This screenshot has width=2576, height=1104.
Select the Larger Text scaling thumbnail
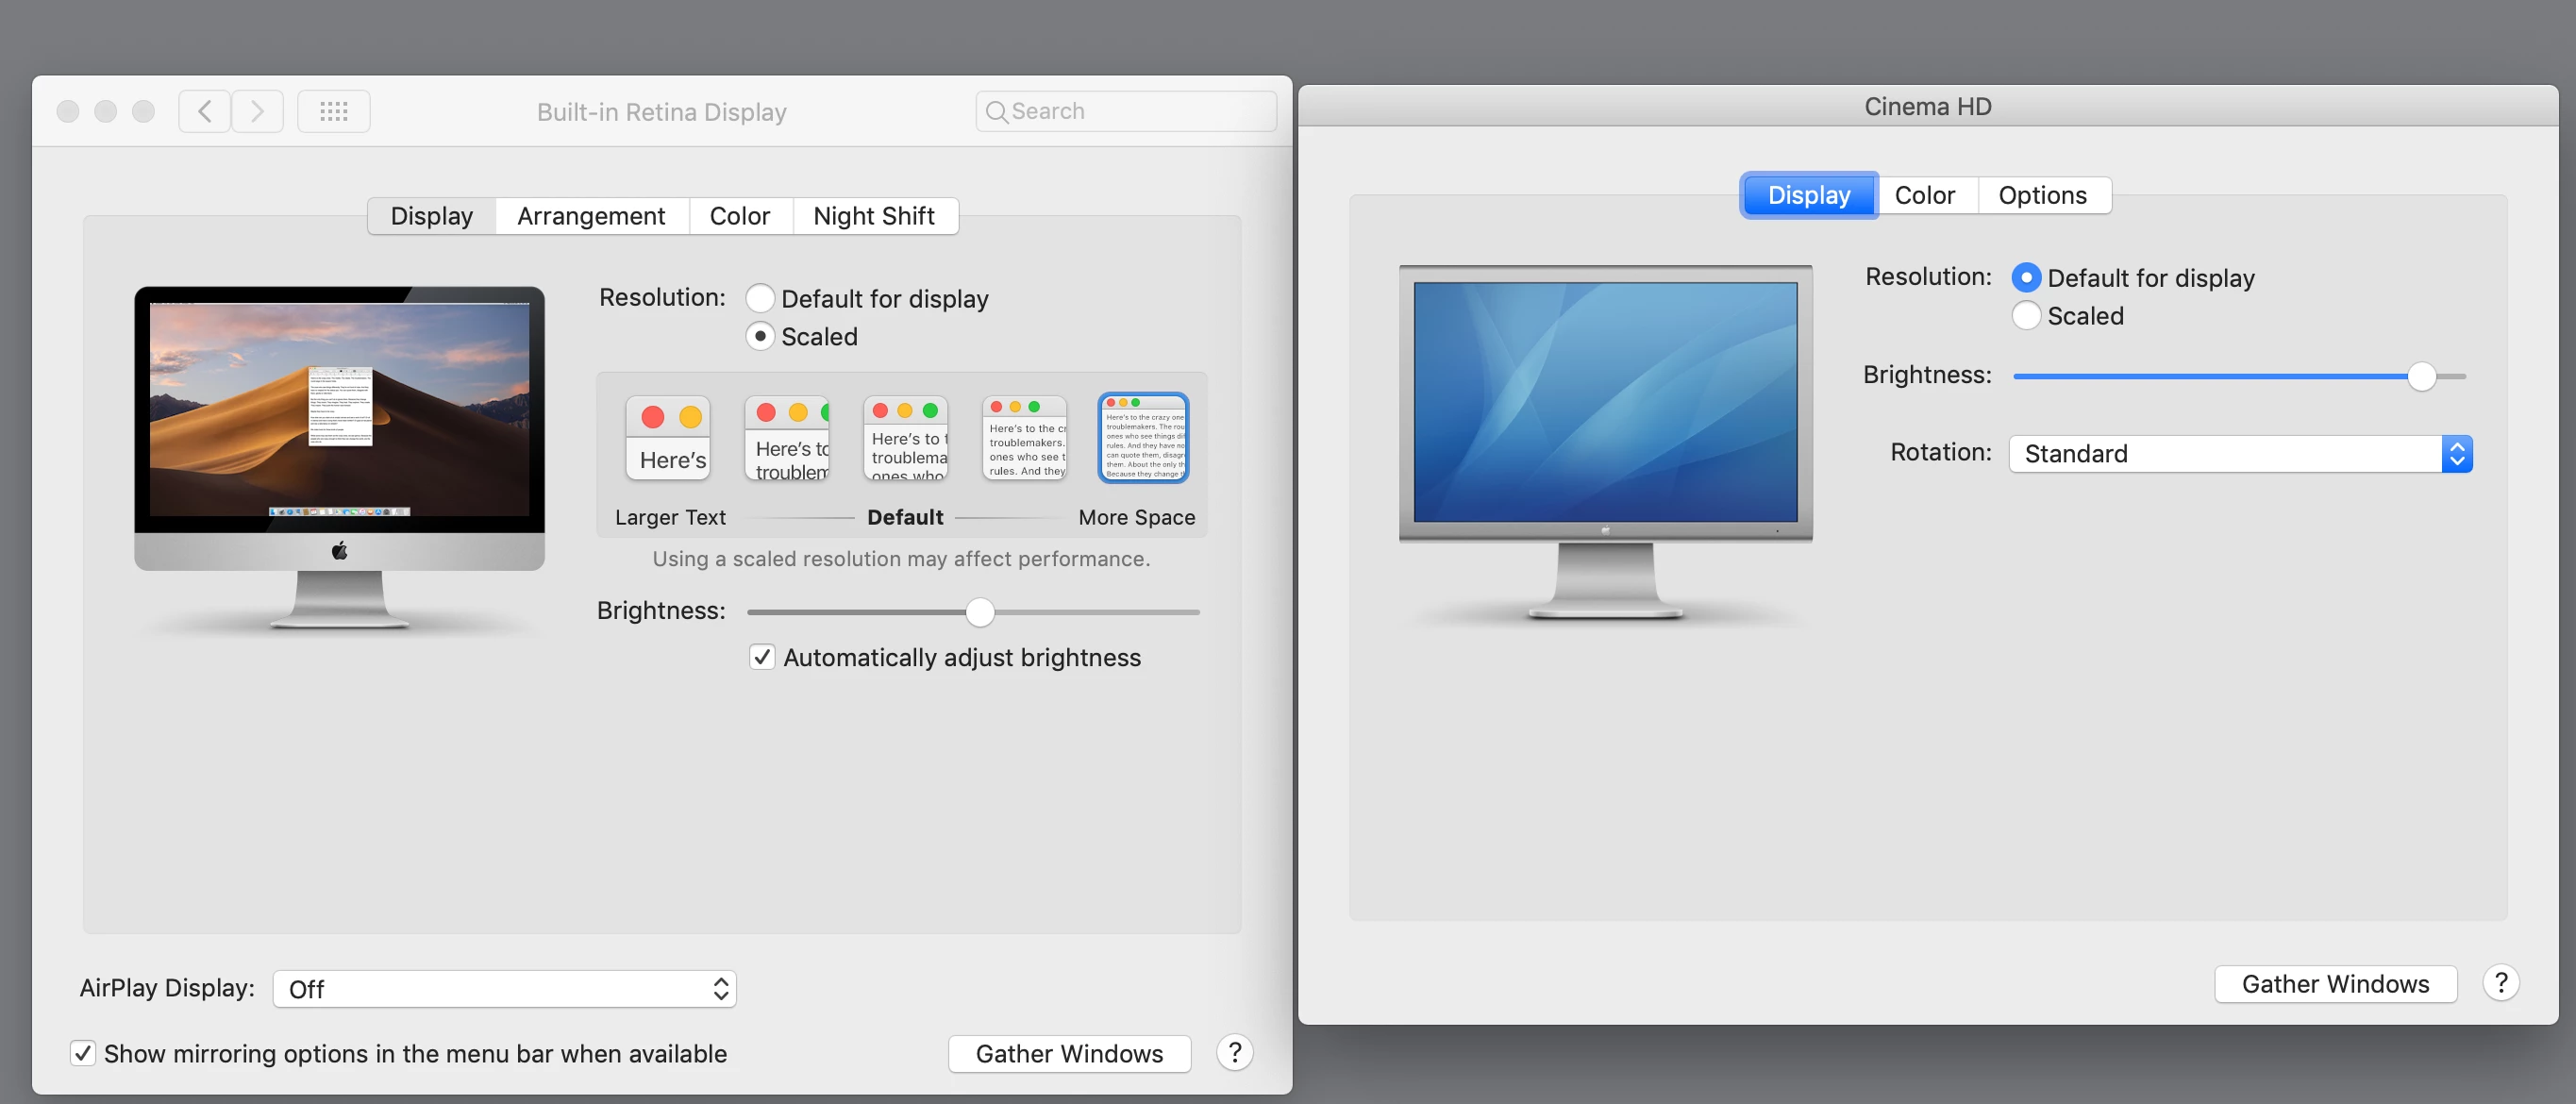point(668,438)
